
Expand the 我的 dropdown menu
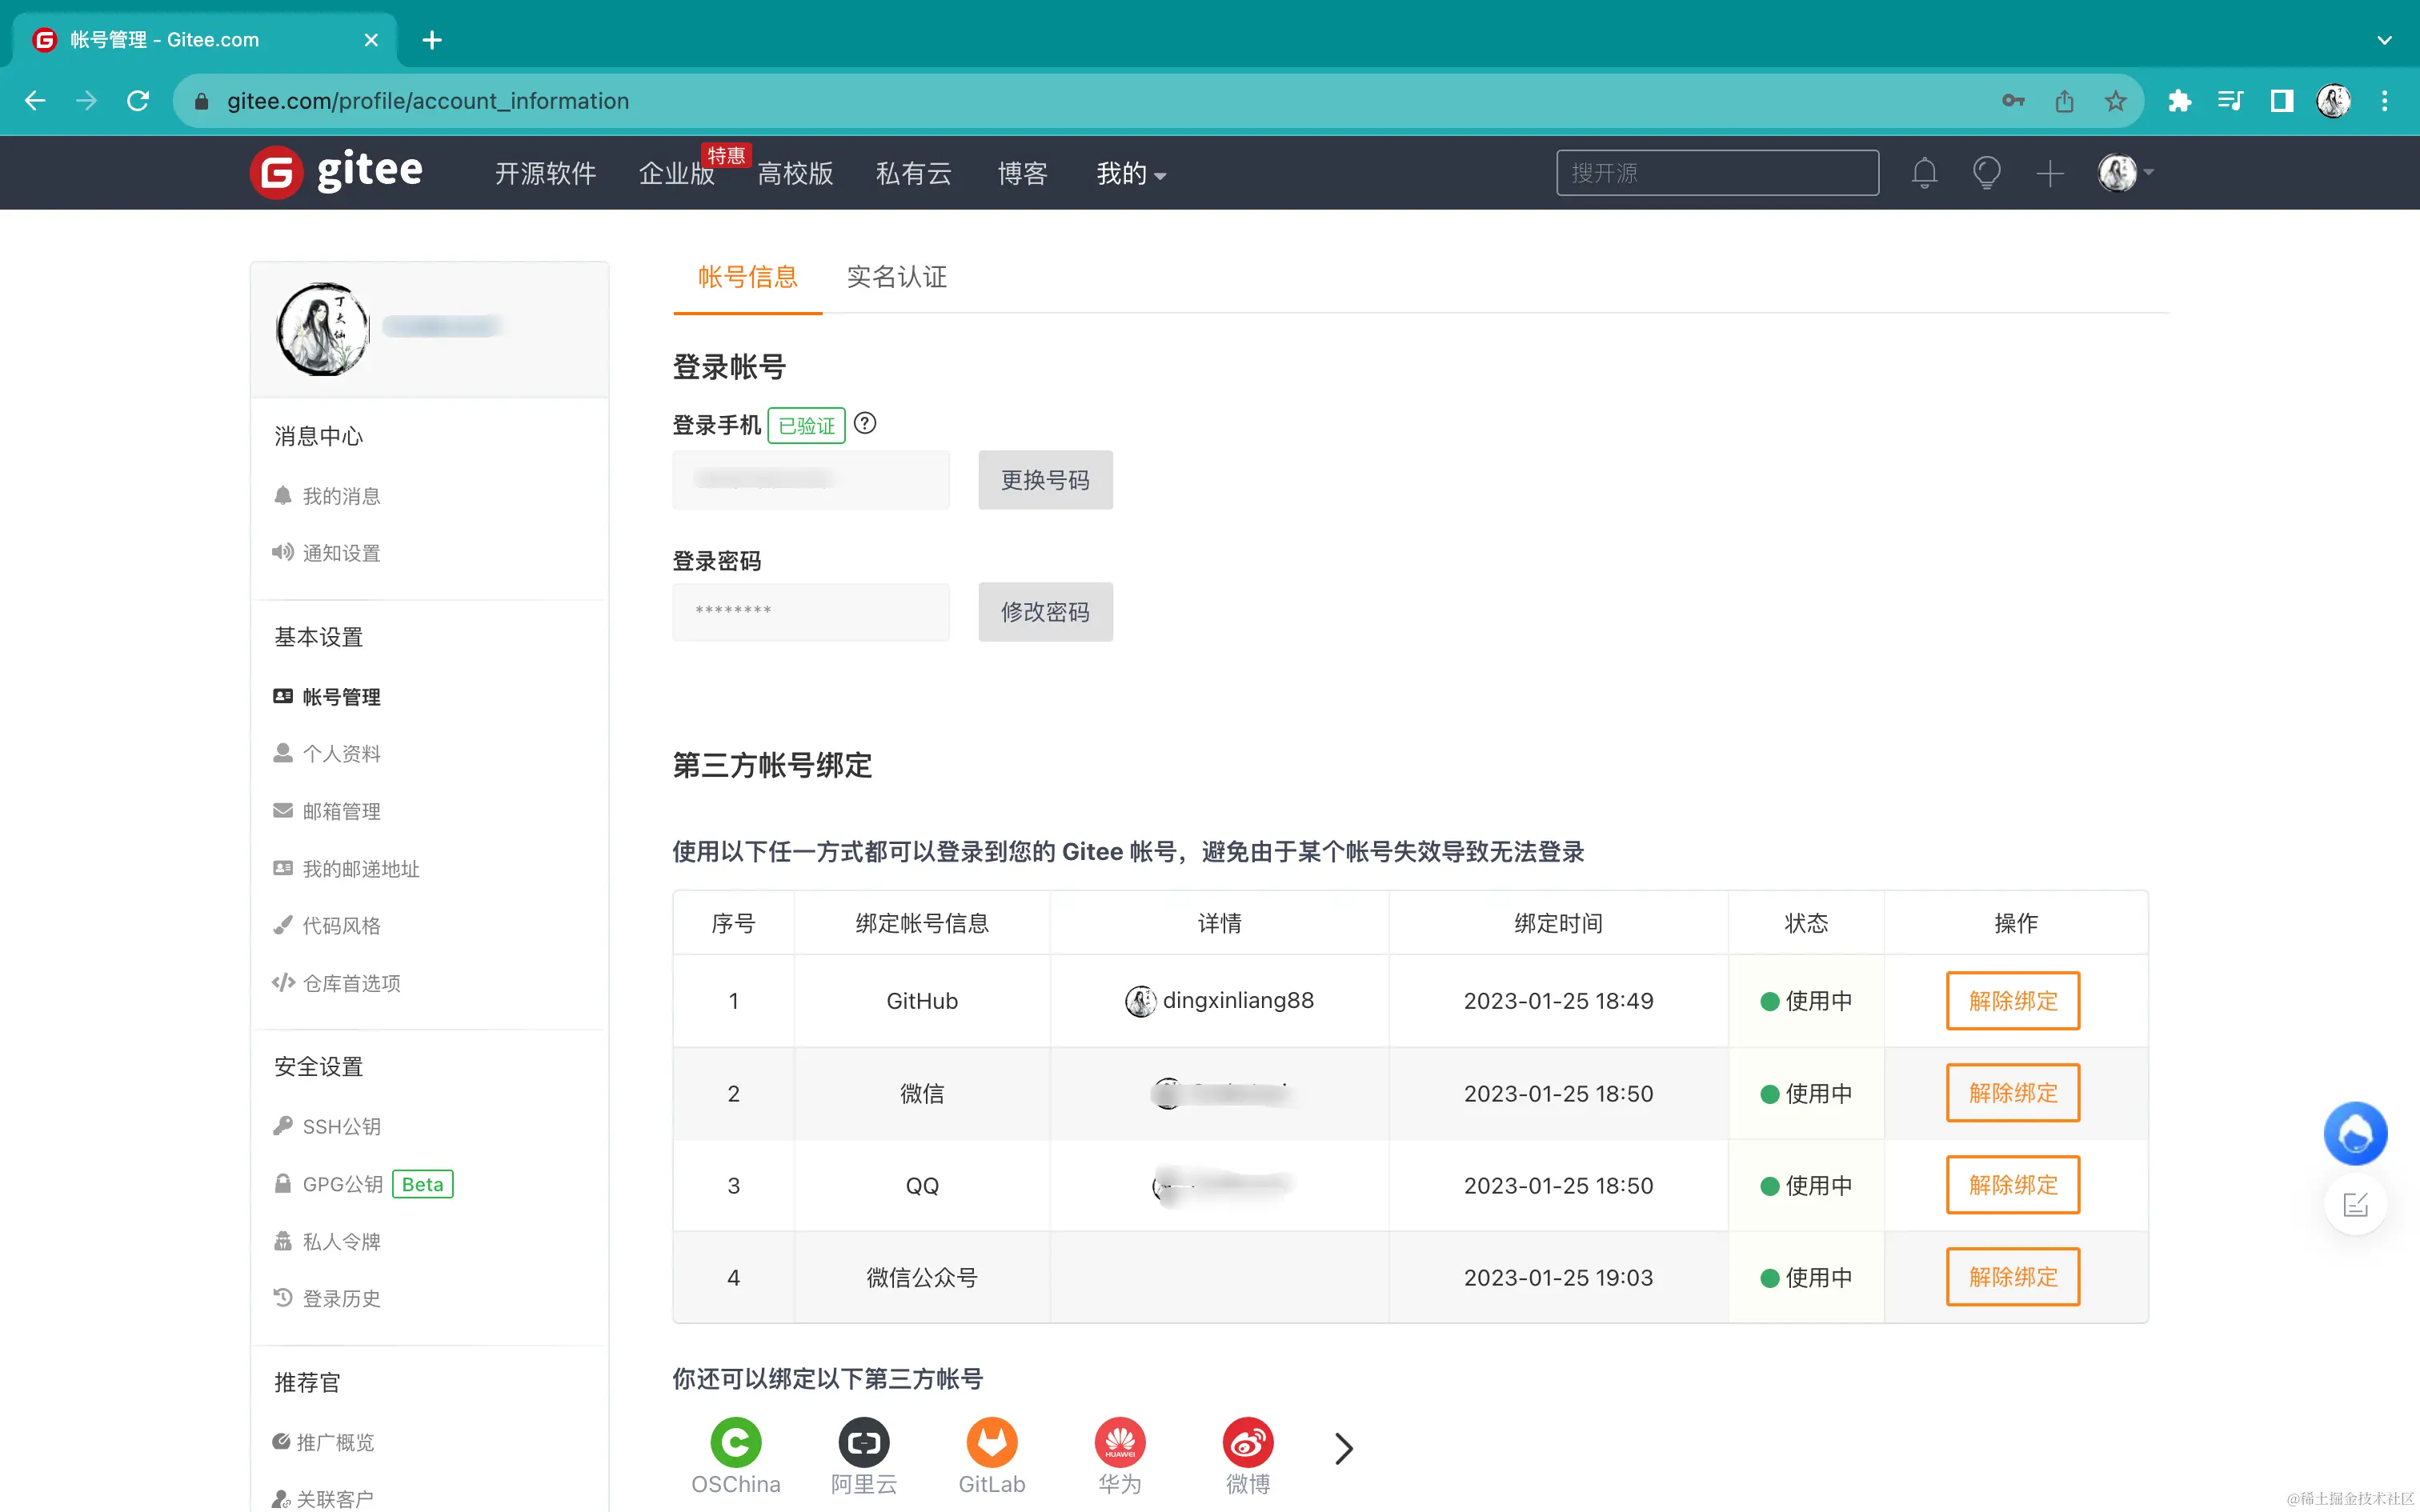coord(1131,173)
